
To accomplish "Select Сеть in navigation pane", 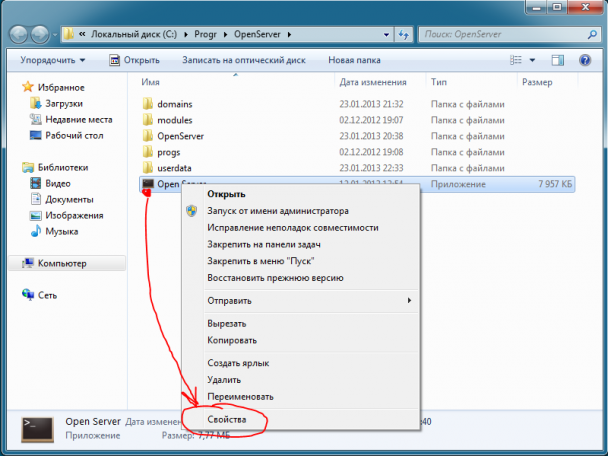I will [40, 295].
